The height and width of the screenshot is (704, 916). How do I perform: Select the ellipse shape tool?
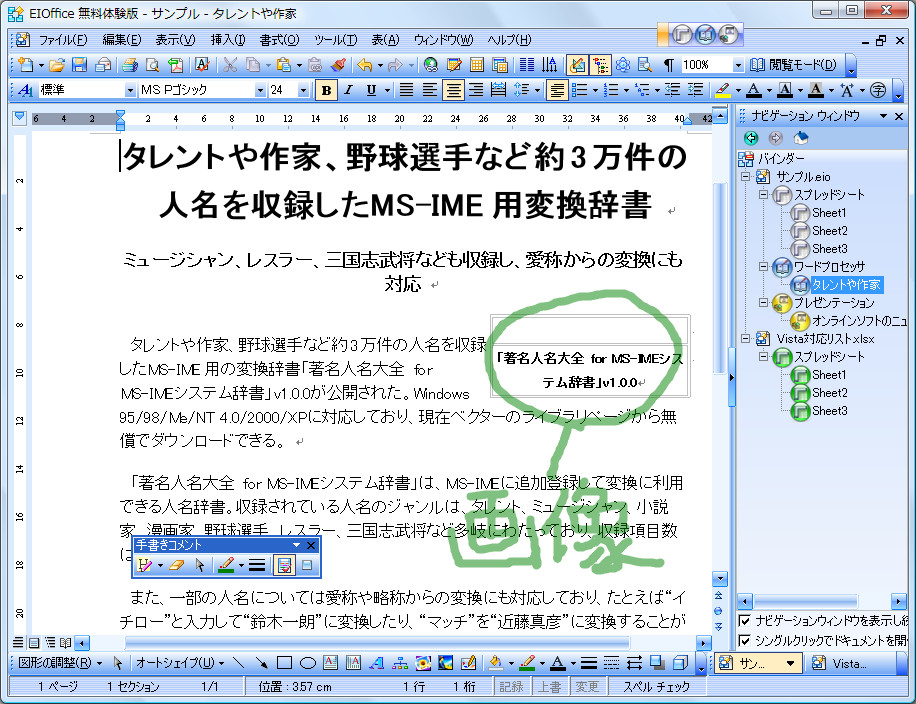(306, 660)
